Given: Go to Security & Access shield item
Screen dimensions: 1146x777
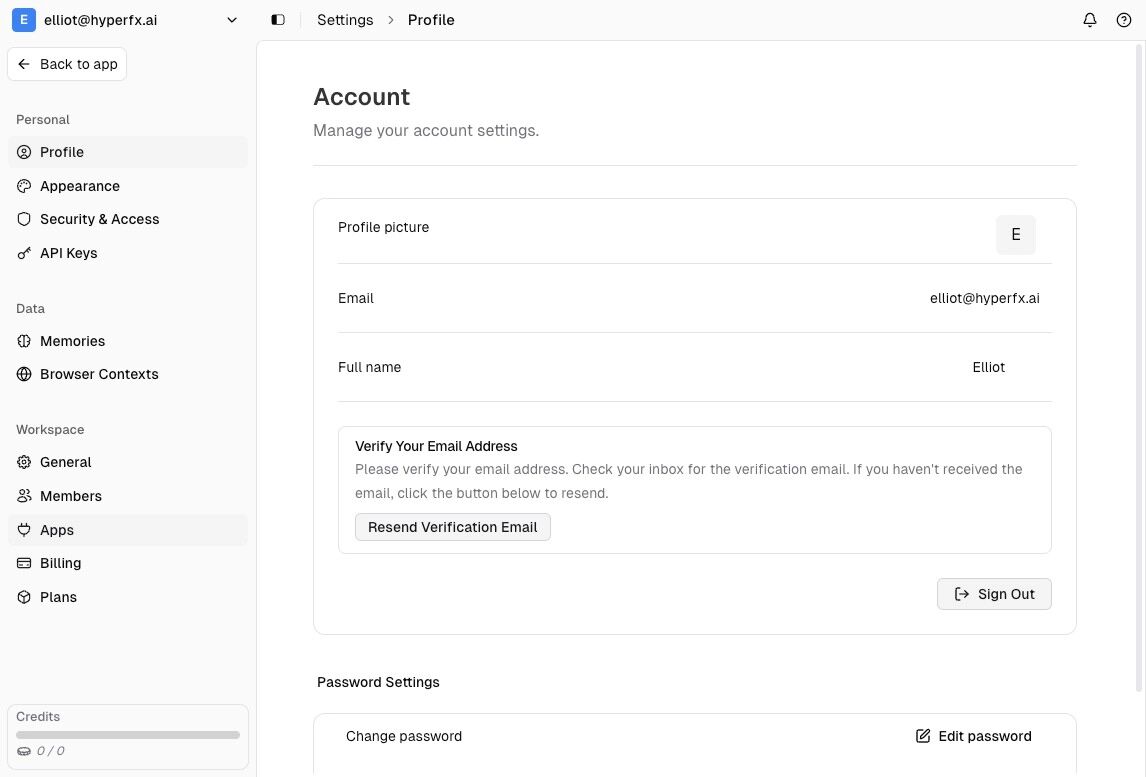Looking at the screenshot, I should click(99, 219).
